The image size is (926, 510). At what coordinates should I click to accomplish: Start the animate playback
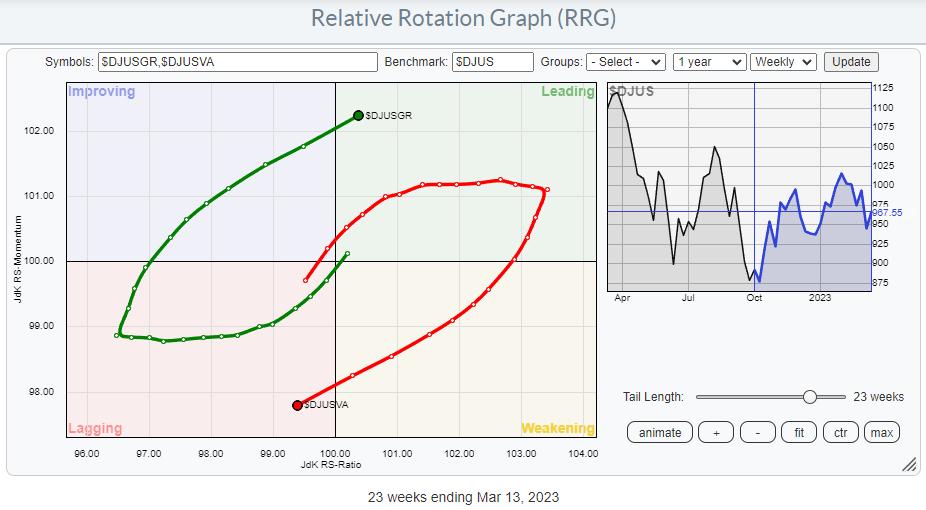(x=660, y=433)
